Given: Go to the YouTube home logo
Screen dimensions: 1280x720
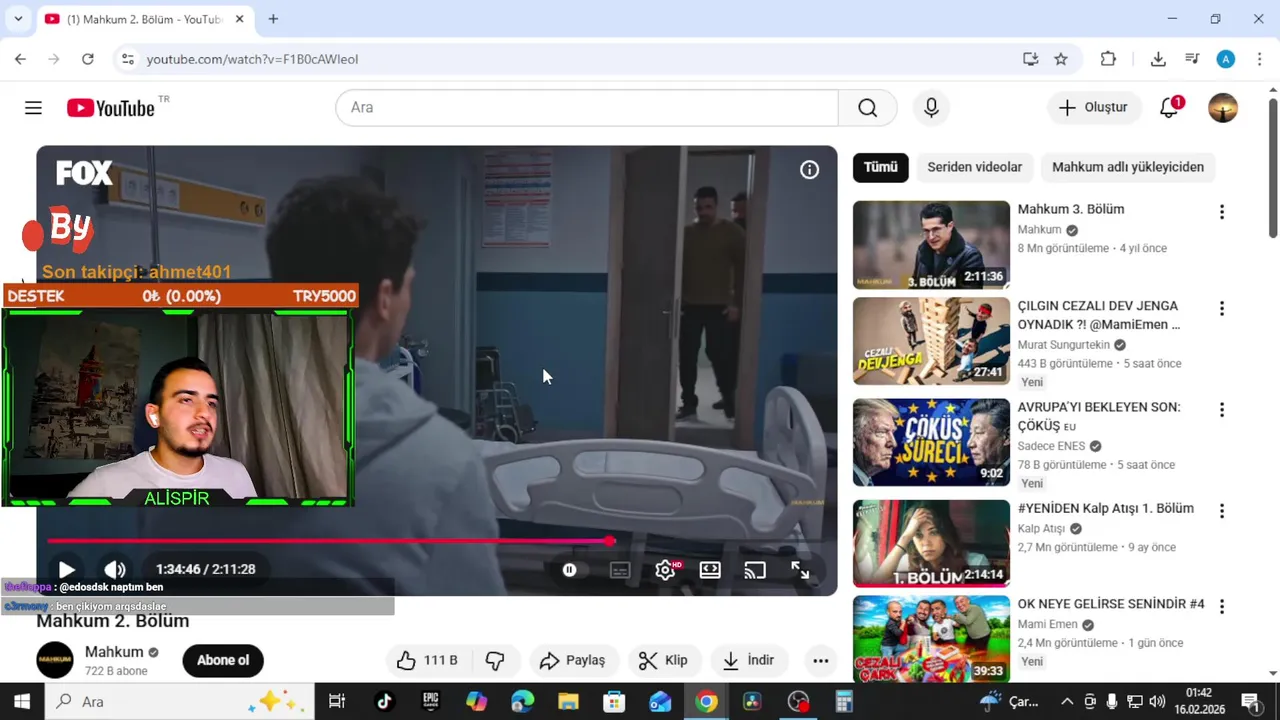Looking at the screenshot, I should coord(111,108).
